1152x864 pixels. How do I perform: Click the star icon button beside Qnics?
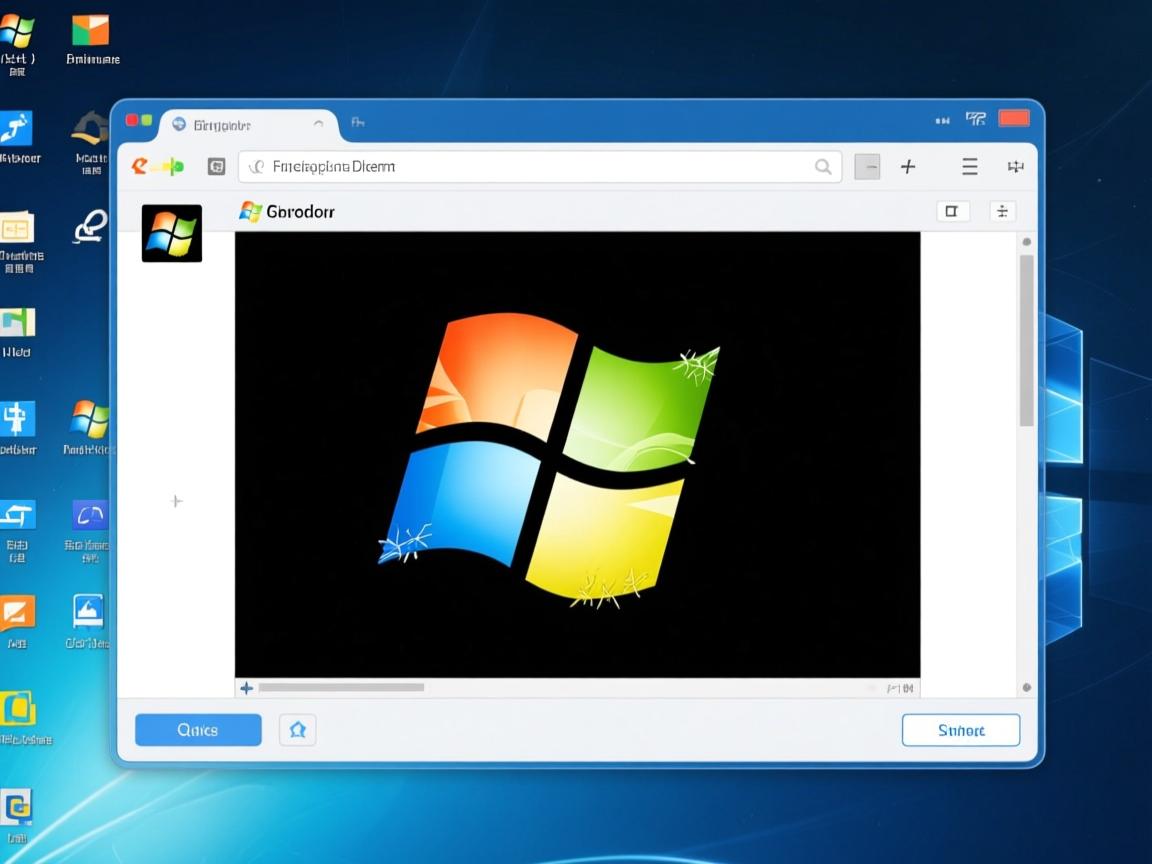297,730
